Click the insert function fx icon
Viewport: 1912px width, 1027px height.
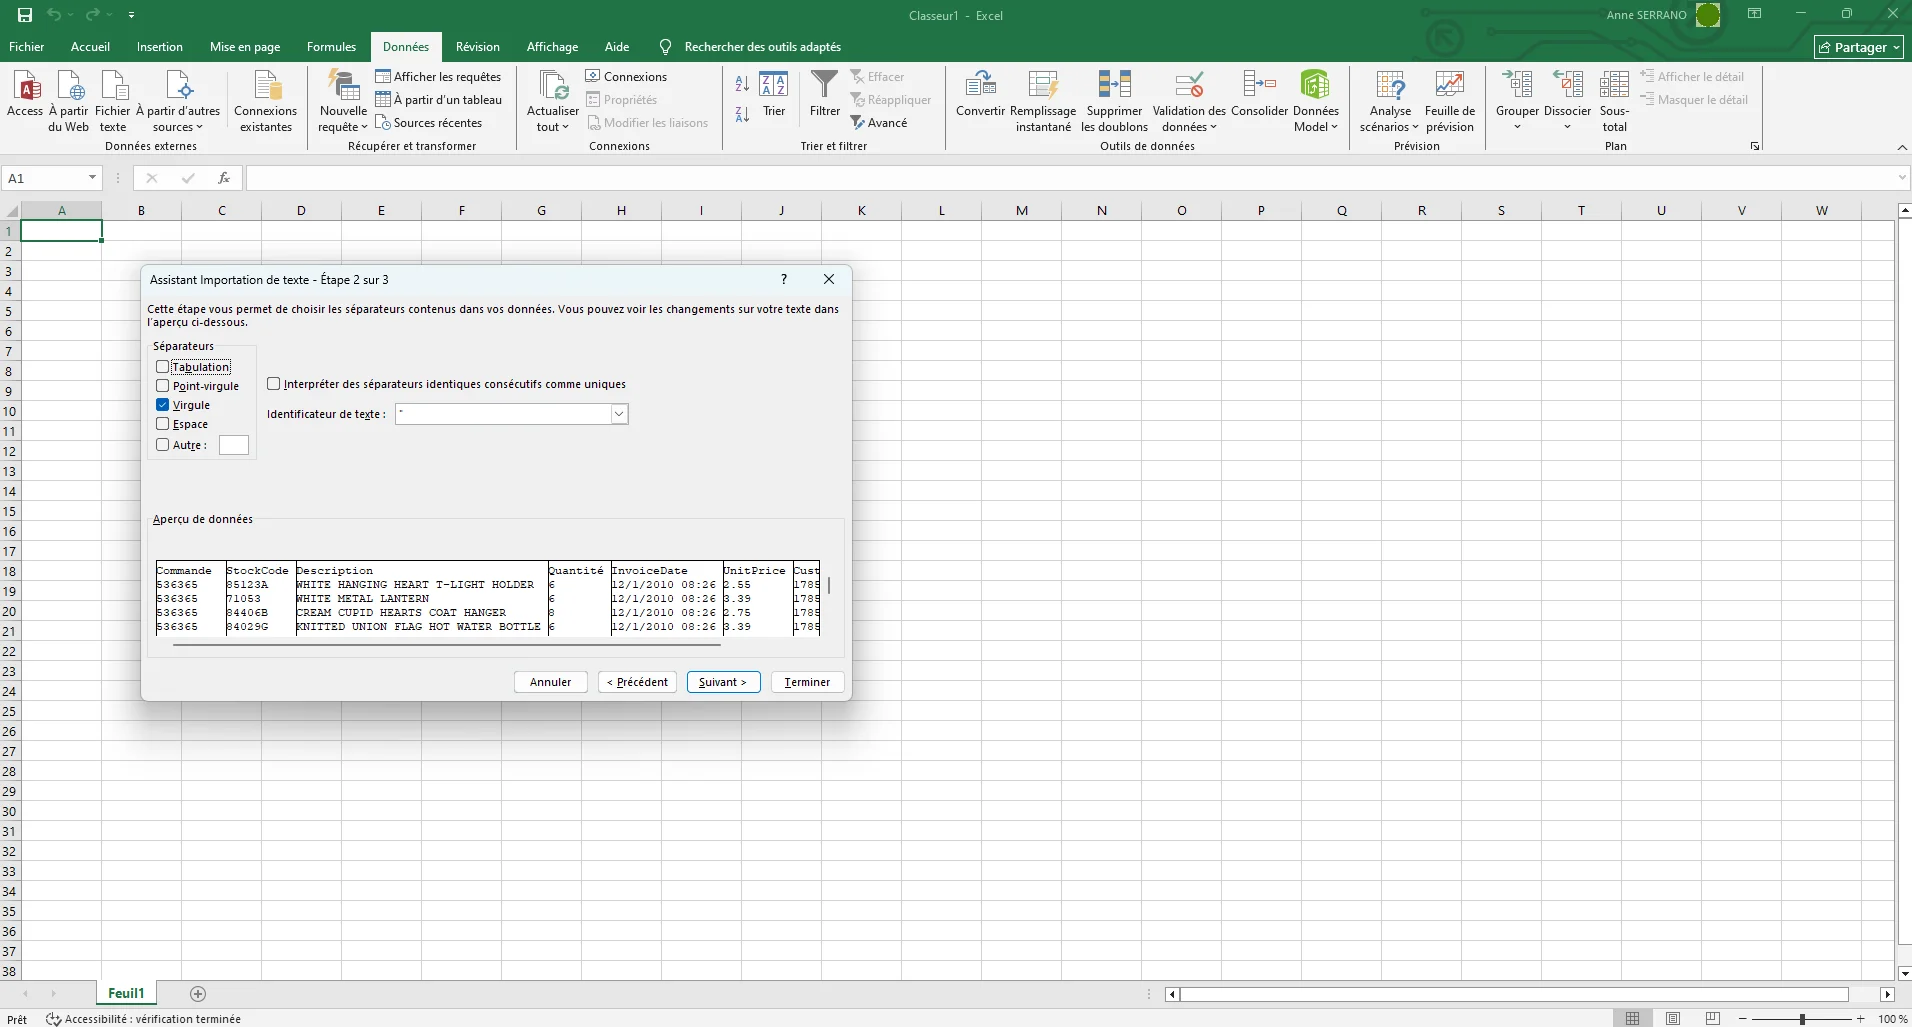click(x=224, y=178)
